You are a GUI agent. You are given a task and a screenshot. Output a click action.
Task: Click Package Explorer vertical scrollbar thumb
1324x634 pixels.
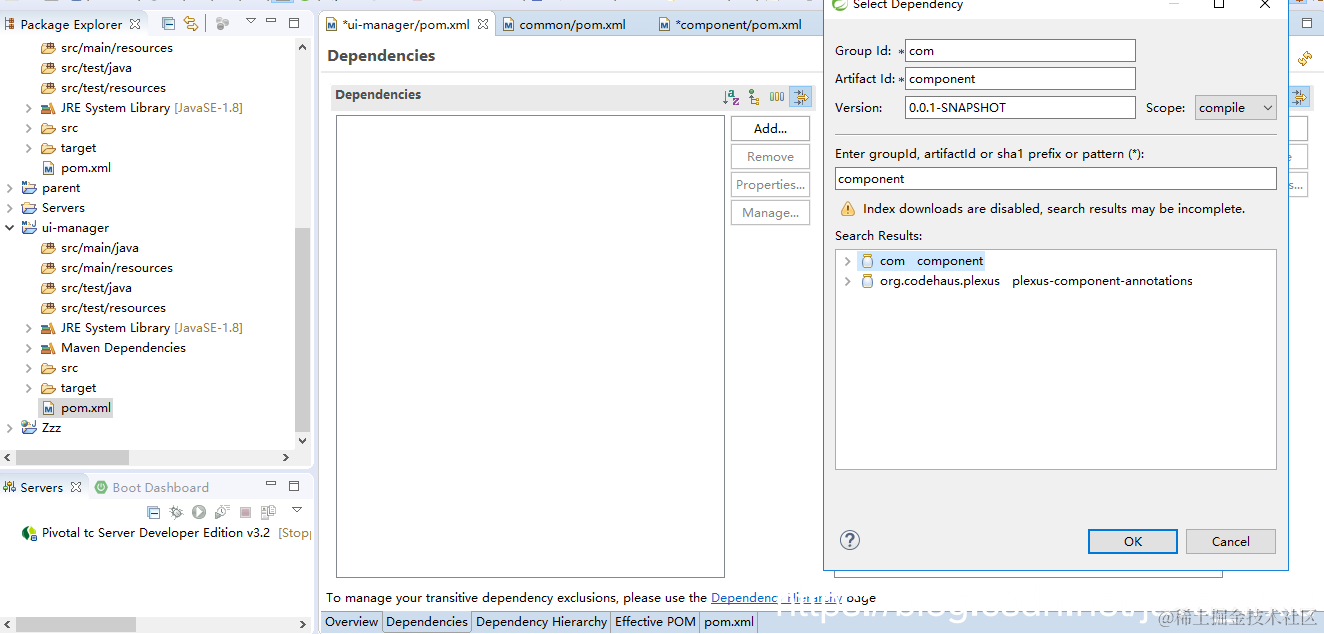point(303,329)
